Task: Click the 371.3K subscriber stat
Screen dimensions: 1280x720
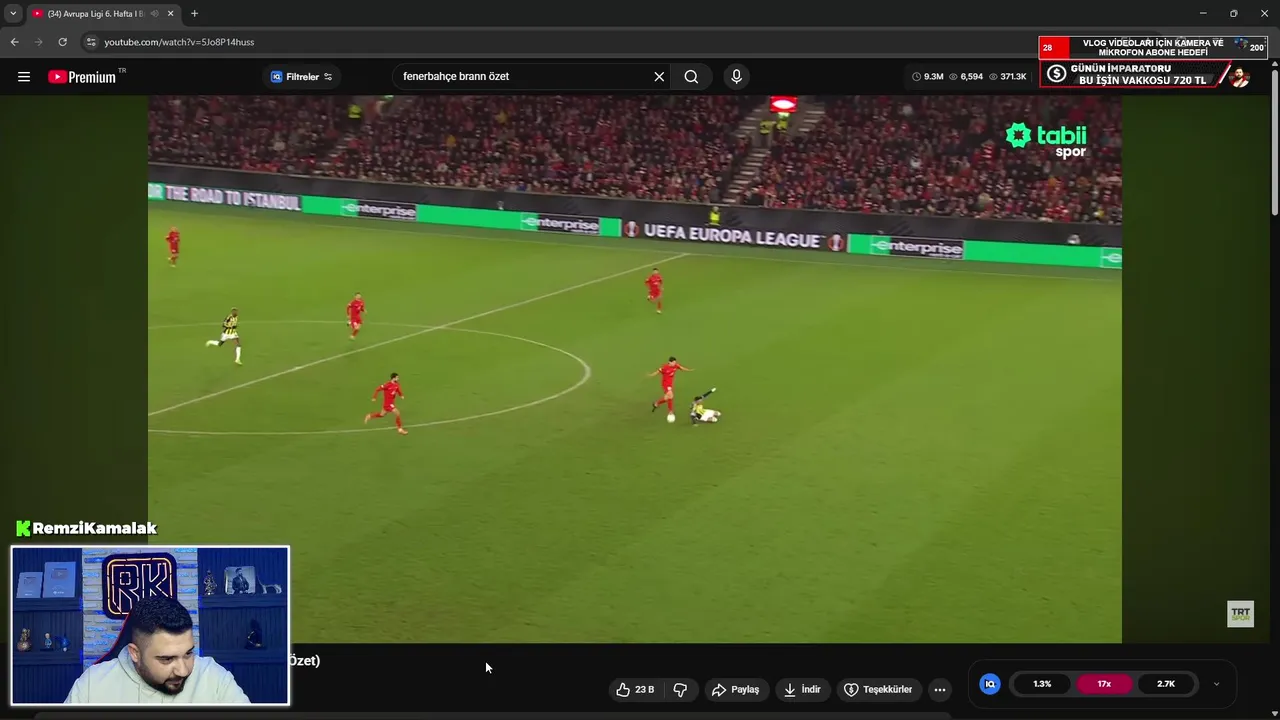Action: click(x=1008, y=77)
